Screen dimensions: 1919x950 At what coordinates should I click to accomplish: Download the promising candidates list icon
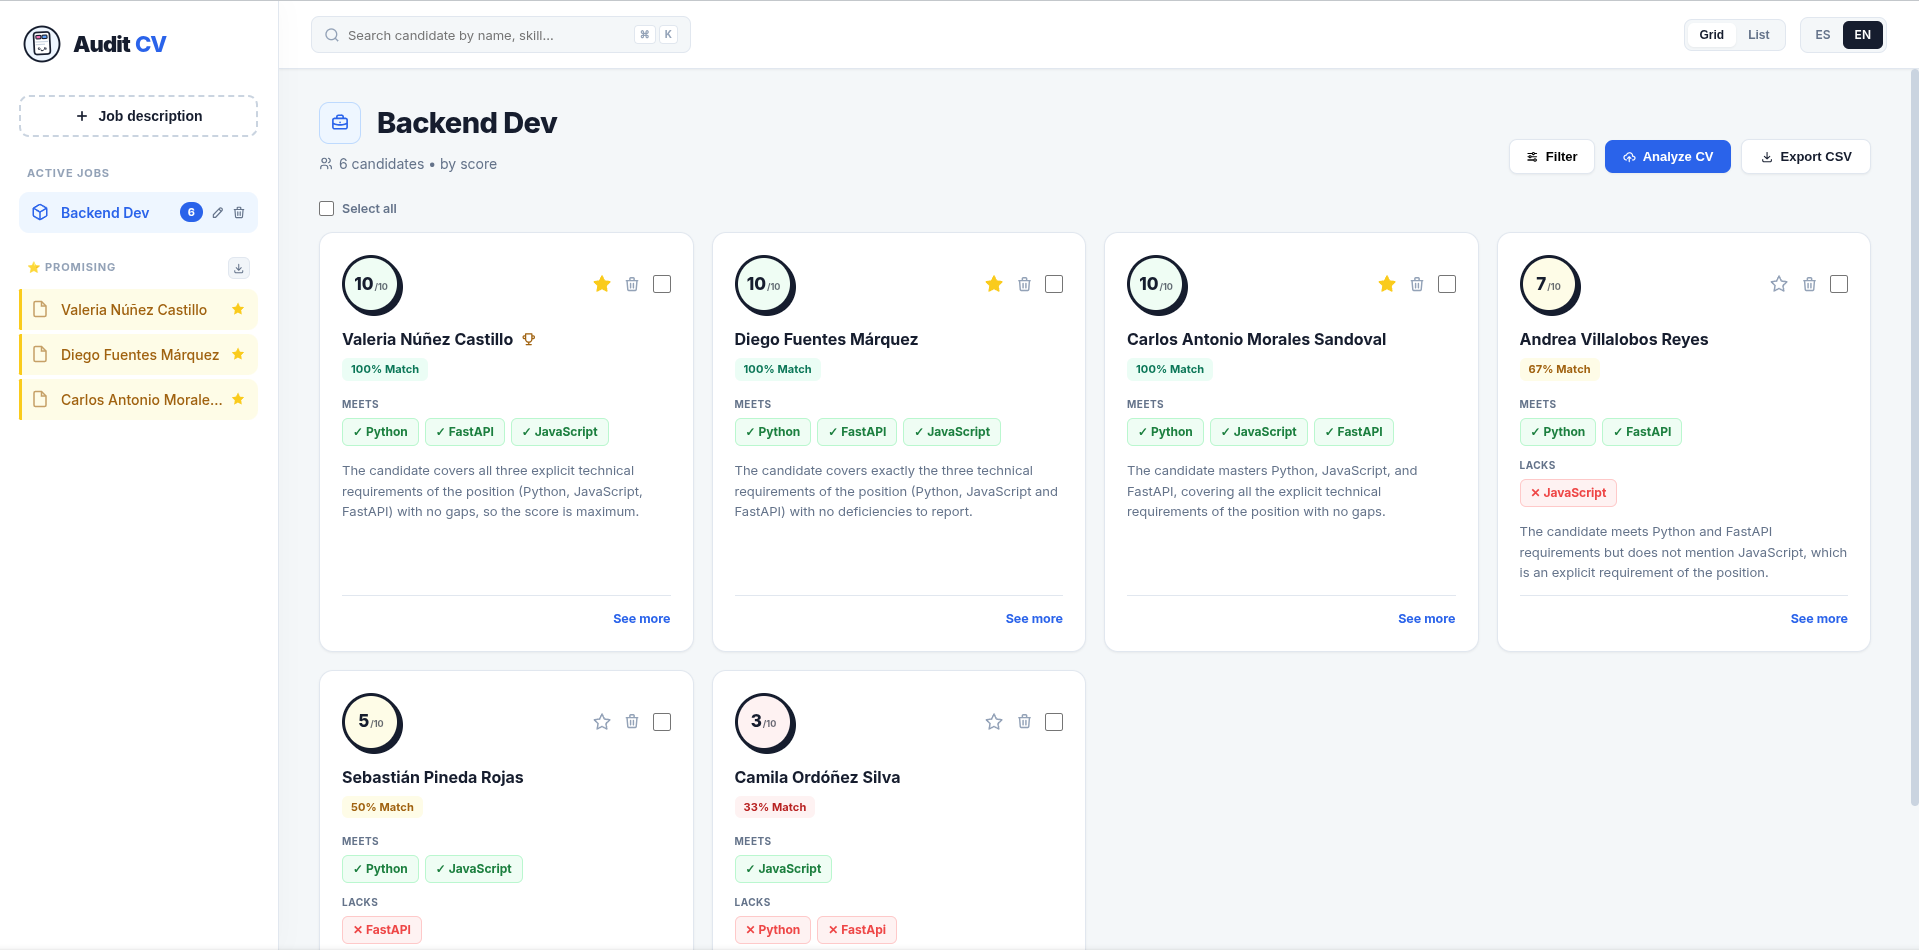[x=239, y=268]
